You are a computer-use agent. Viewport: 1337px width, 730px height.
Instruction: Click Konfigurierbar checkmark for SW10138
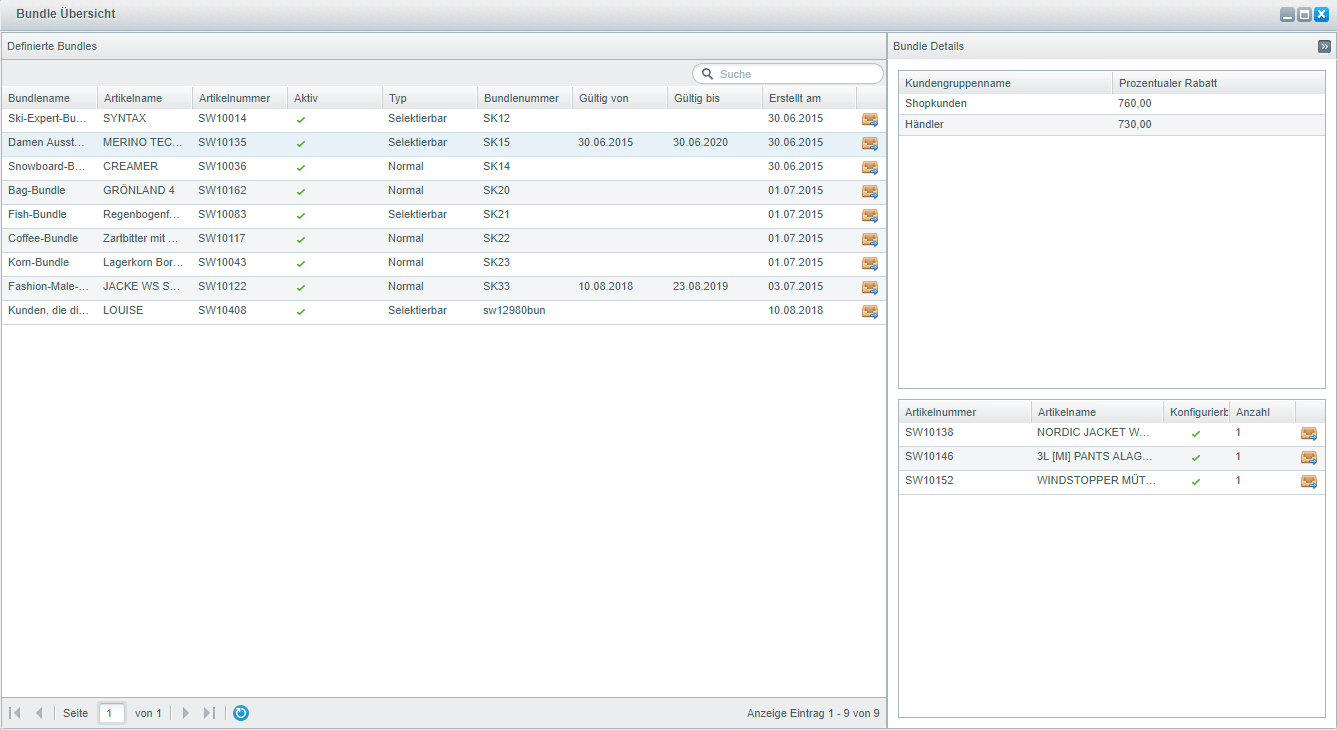coord(1195,433)
